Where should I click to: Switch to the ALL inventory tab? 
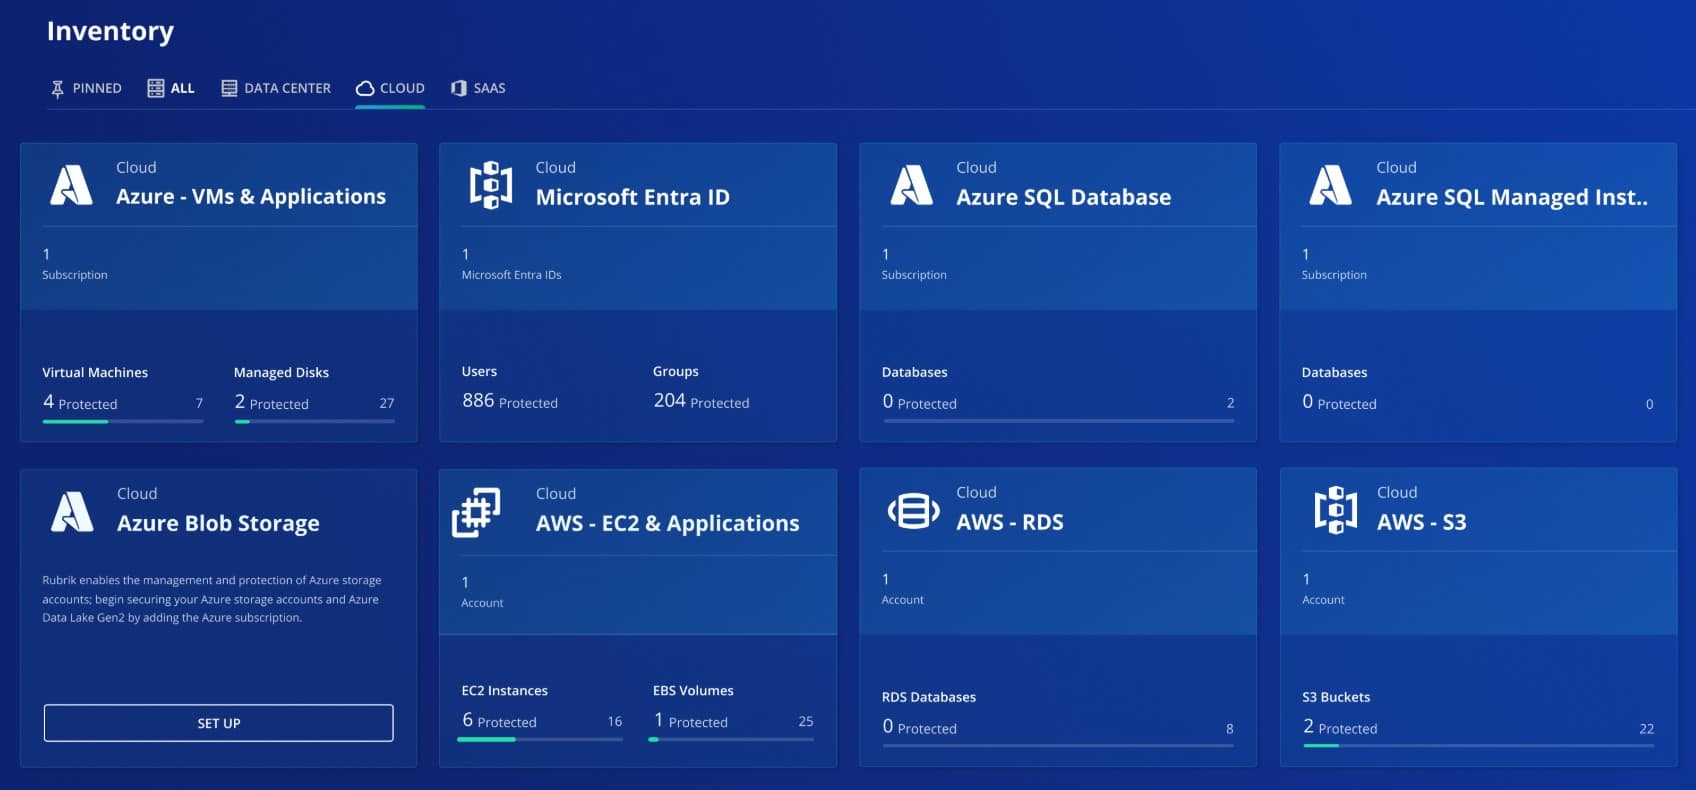tap(171, 88)
